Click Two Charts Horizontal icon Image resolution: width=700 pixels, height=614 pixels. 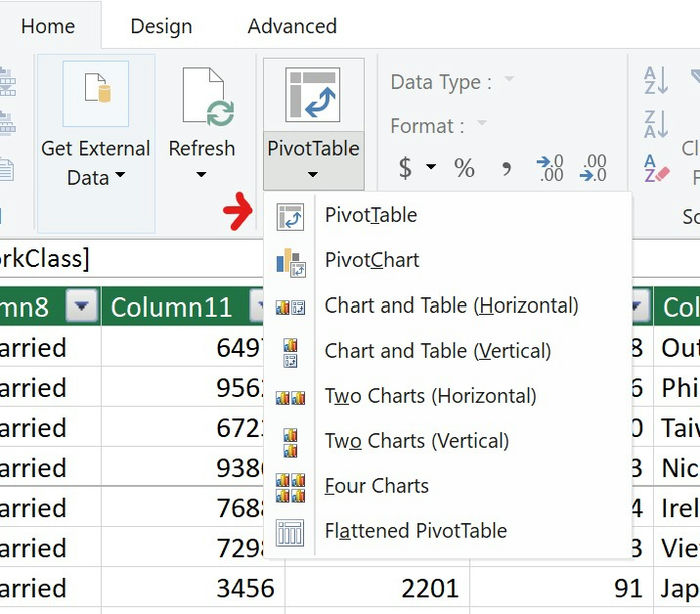pos(291,397)
